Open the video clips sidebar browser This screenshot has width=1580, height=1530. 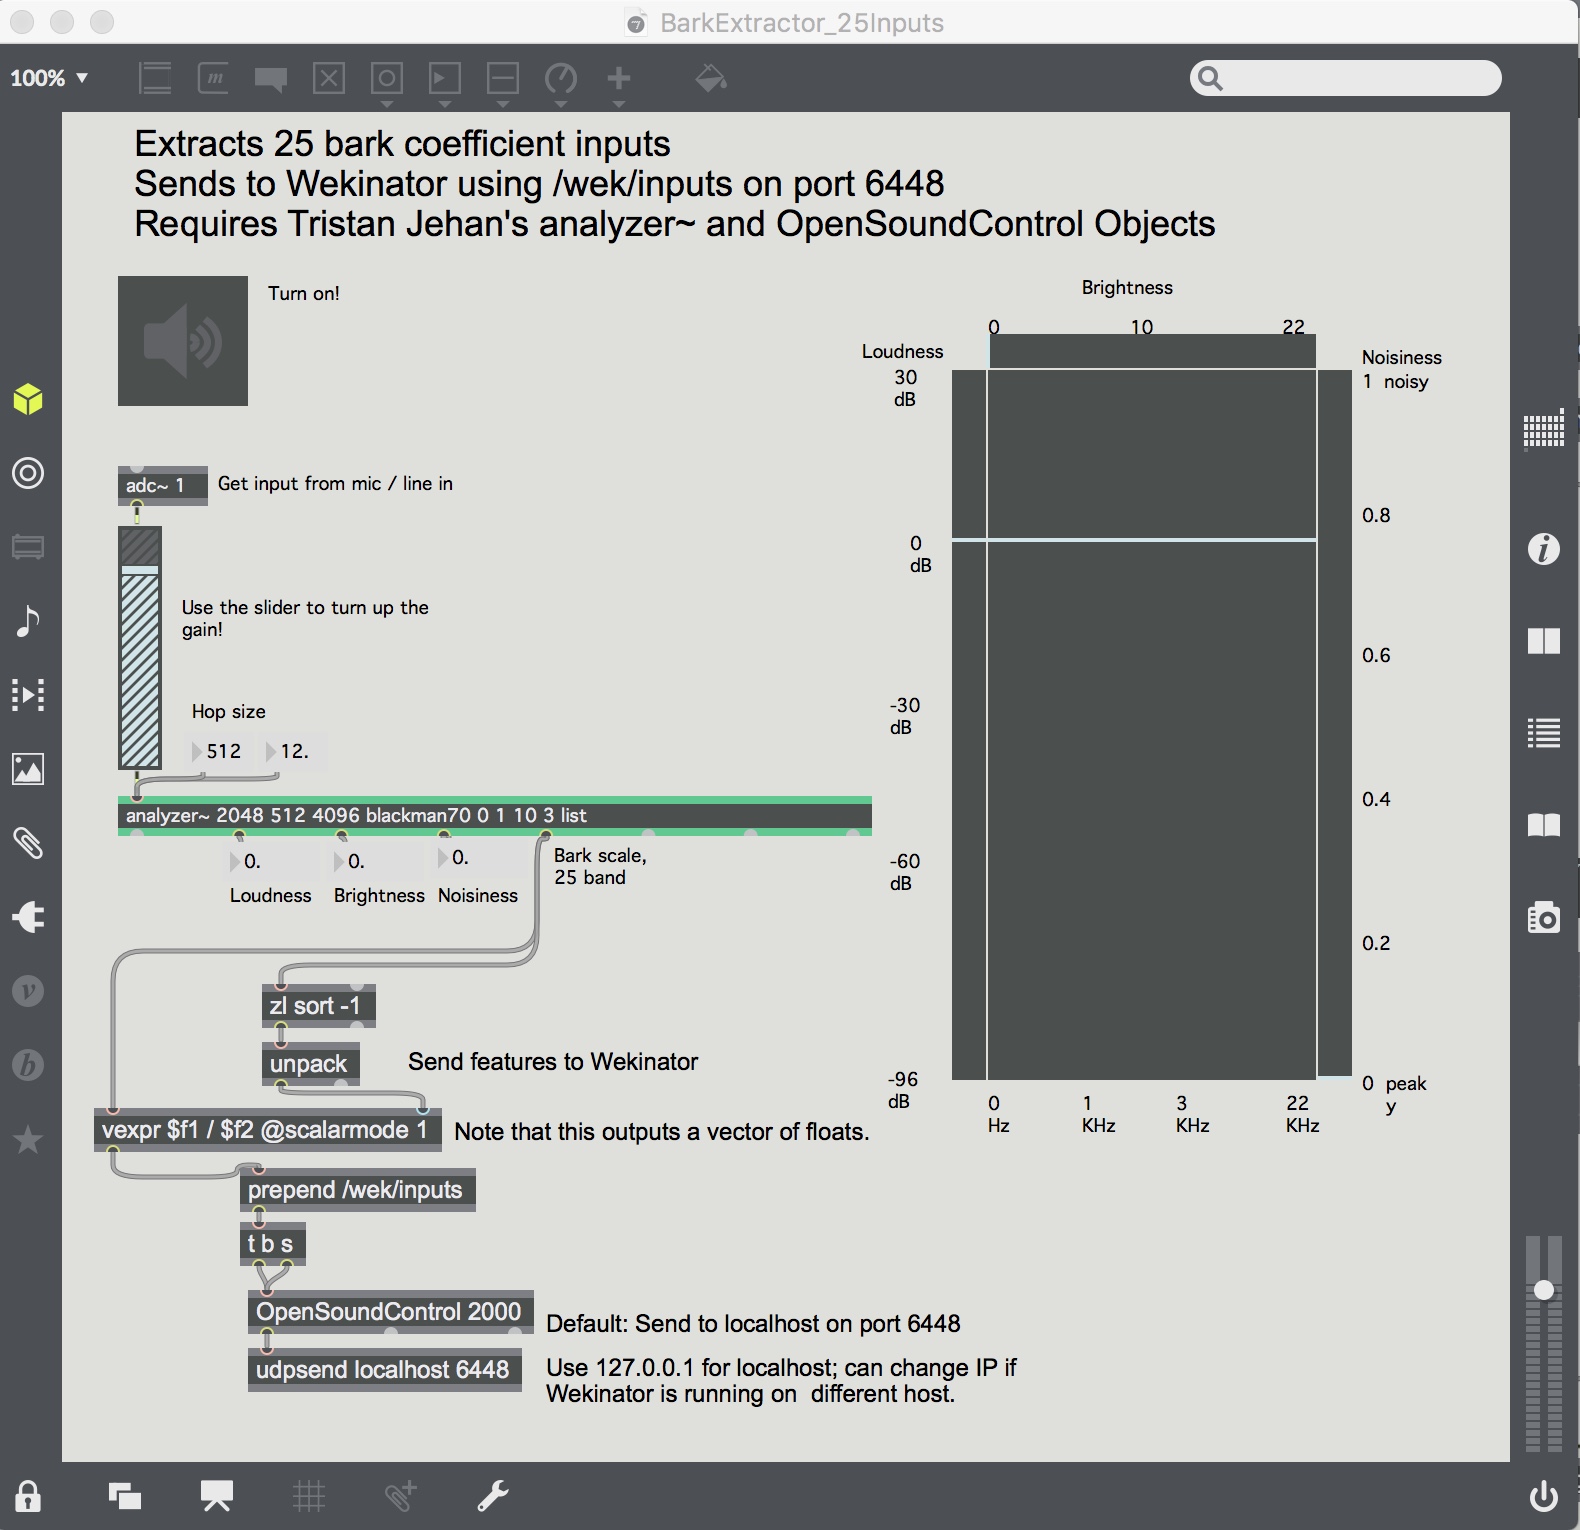tap(28, 695)
